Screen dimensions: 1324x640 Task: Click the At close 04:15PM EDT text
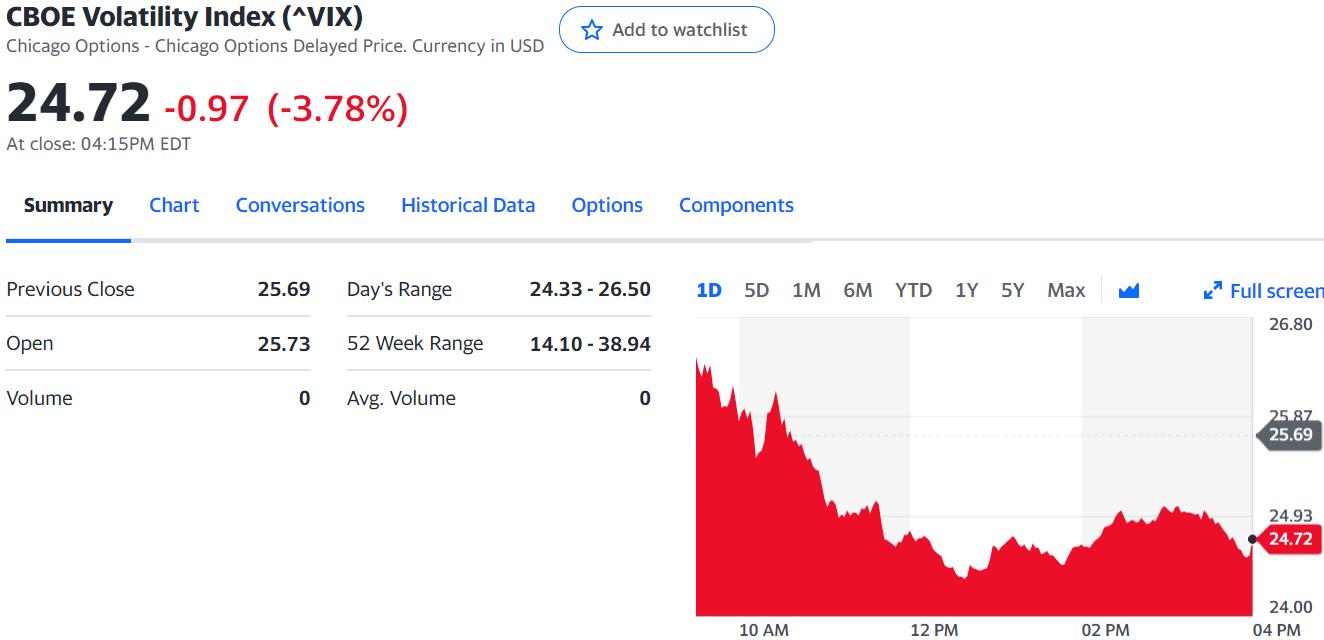pos(98,144)
